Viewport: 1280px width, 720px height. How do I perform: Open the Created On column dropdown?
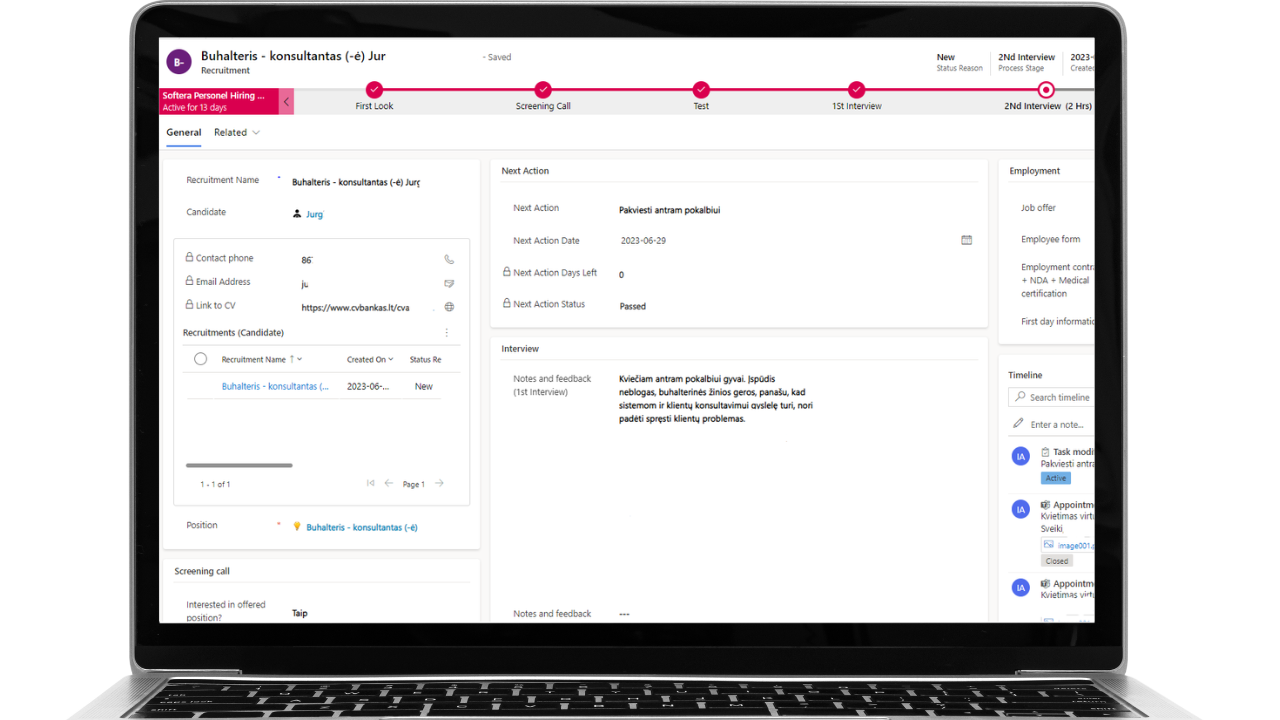[x=390, y=359]
